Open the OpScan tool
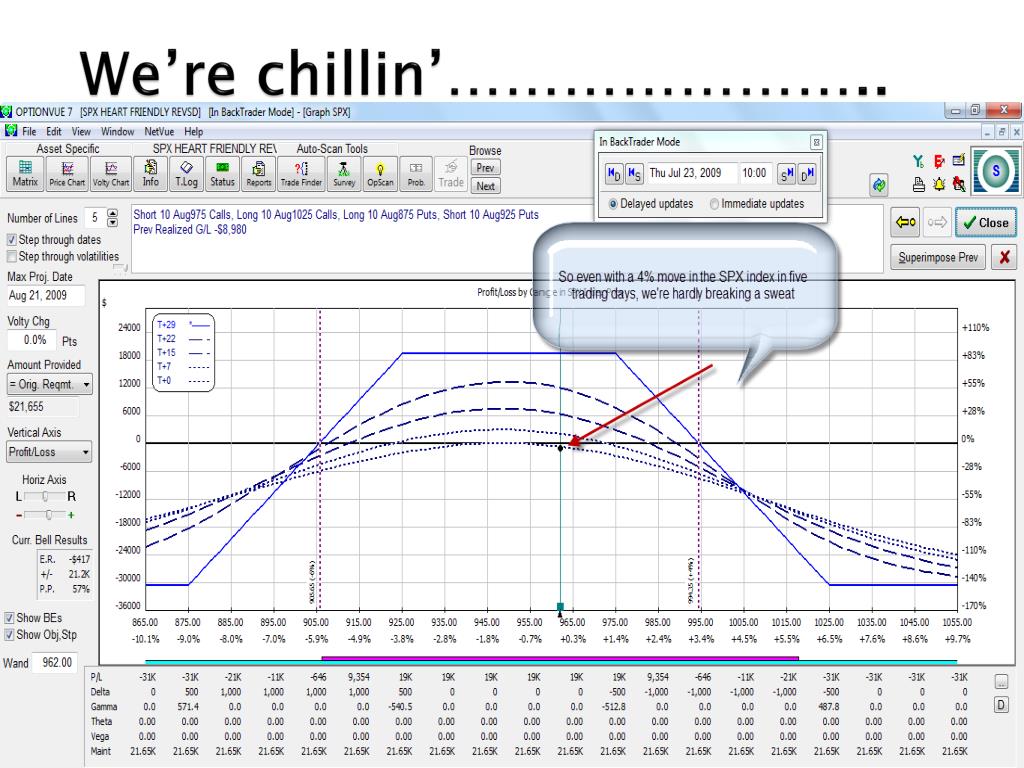Screen dimensions: 1024x768 [380, 174]
